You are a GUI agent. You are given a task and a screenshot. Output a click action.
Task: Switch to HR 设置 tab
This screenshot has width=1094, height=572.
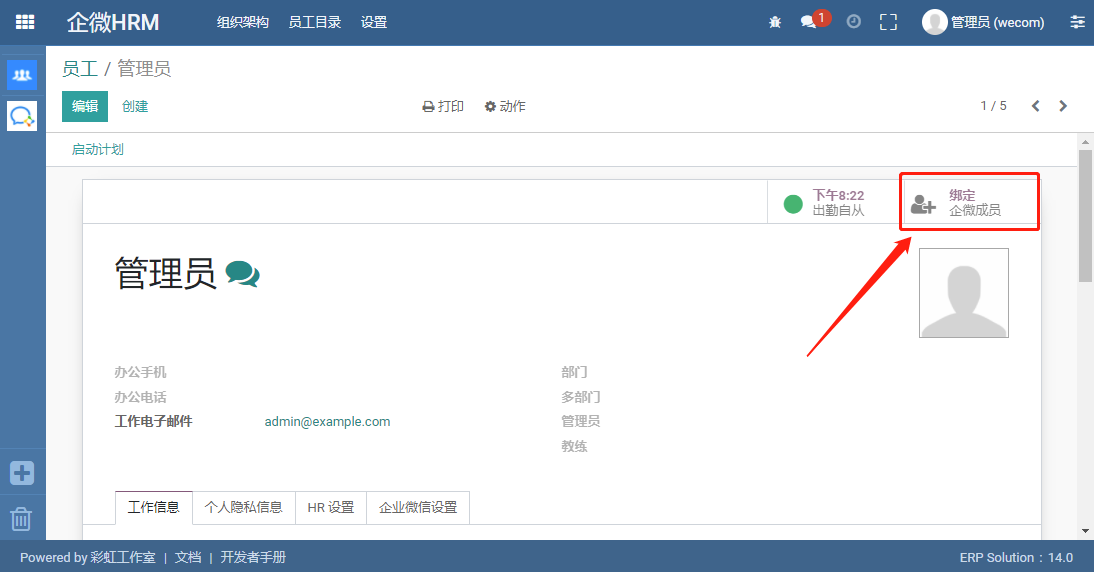(331, 507)
